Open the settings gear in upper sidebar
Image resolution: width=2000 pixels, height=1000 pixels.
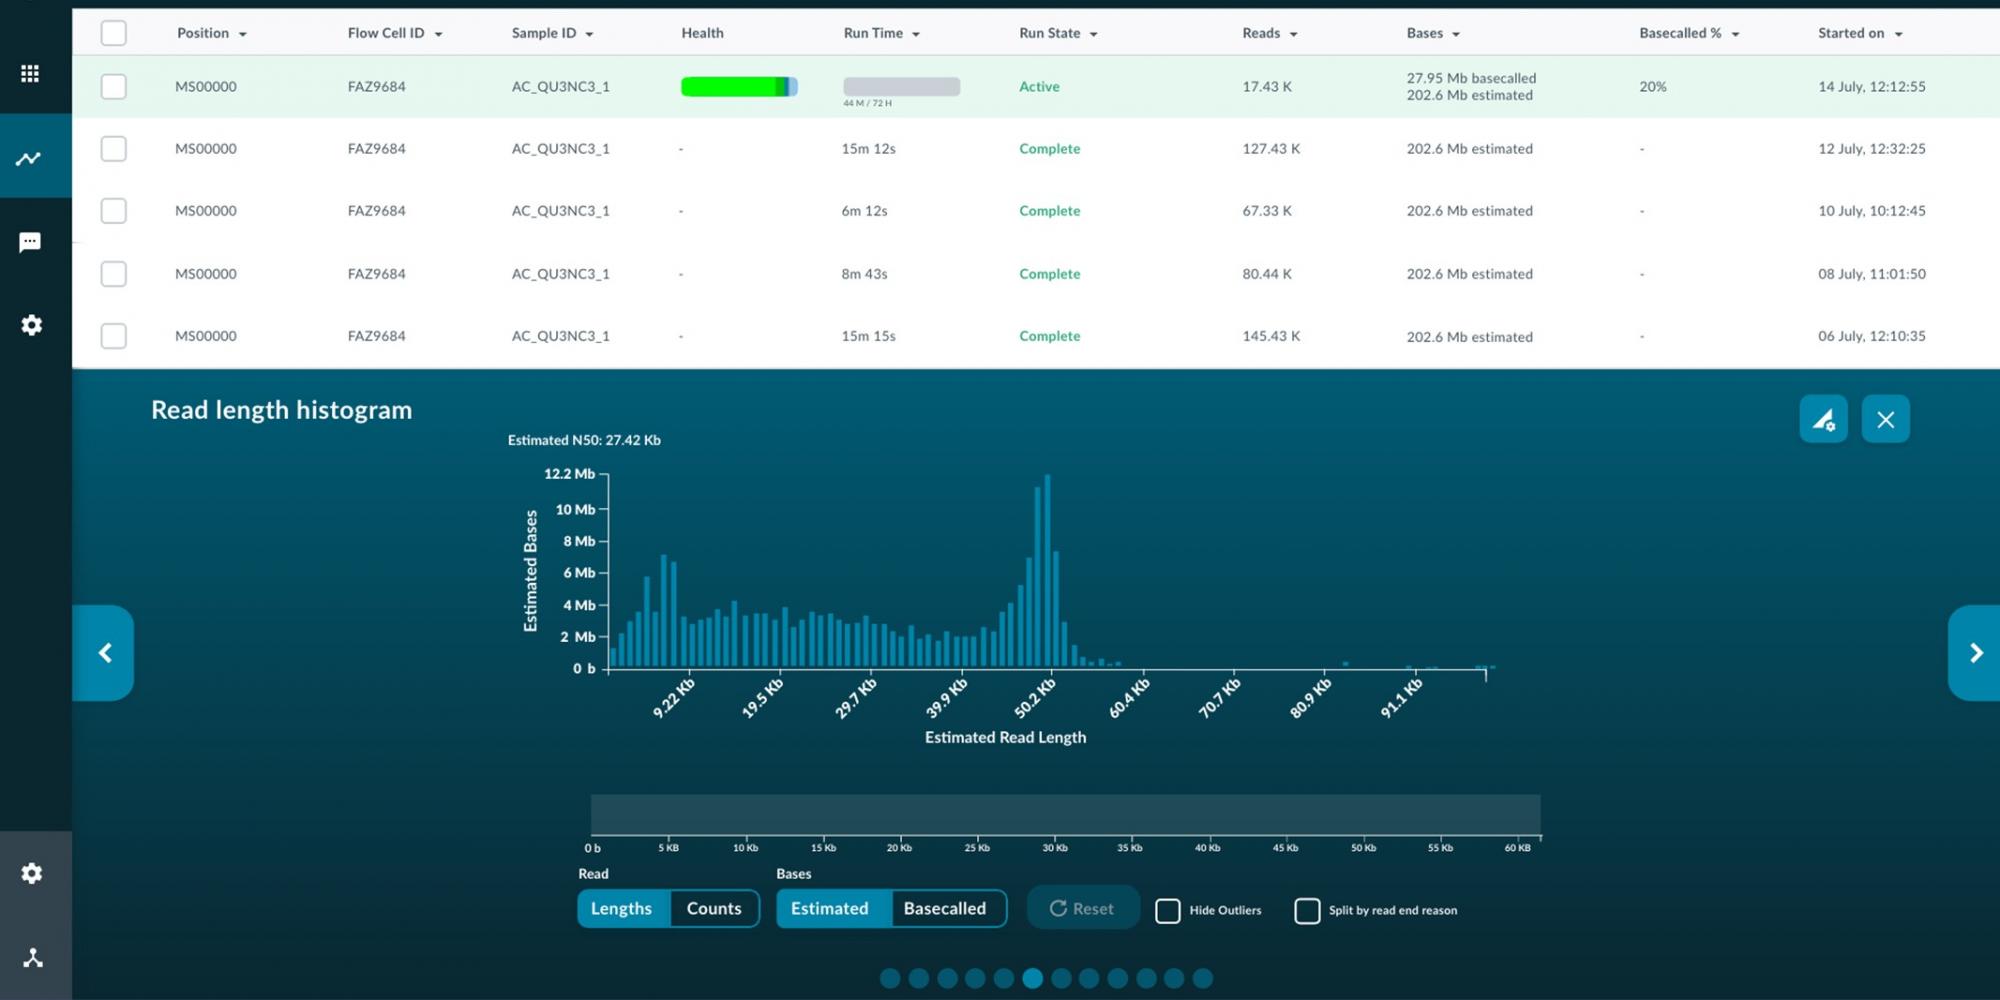click(31, 325)
